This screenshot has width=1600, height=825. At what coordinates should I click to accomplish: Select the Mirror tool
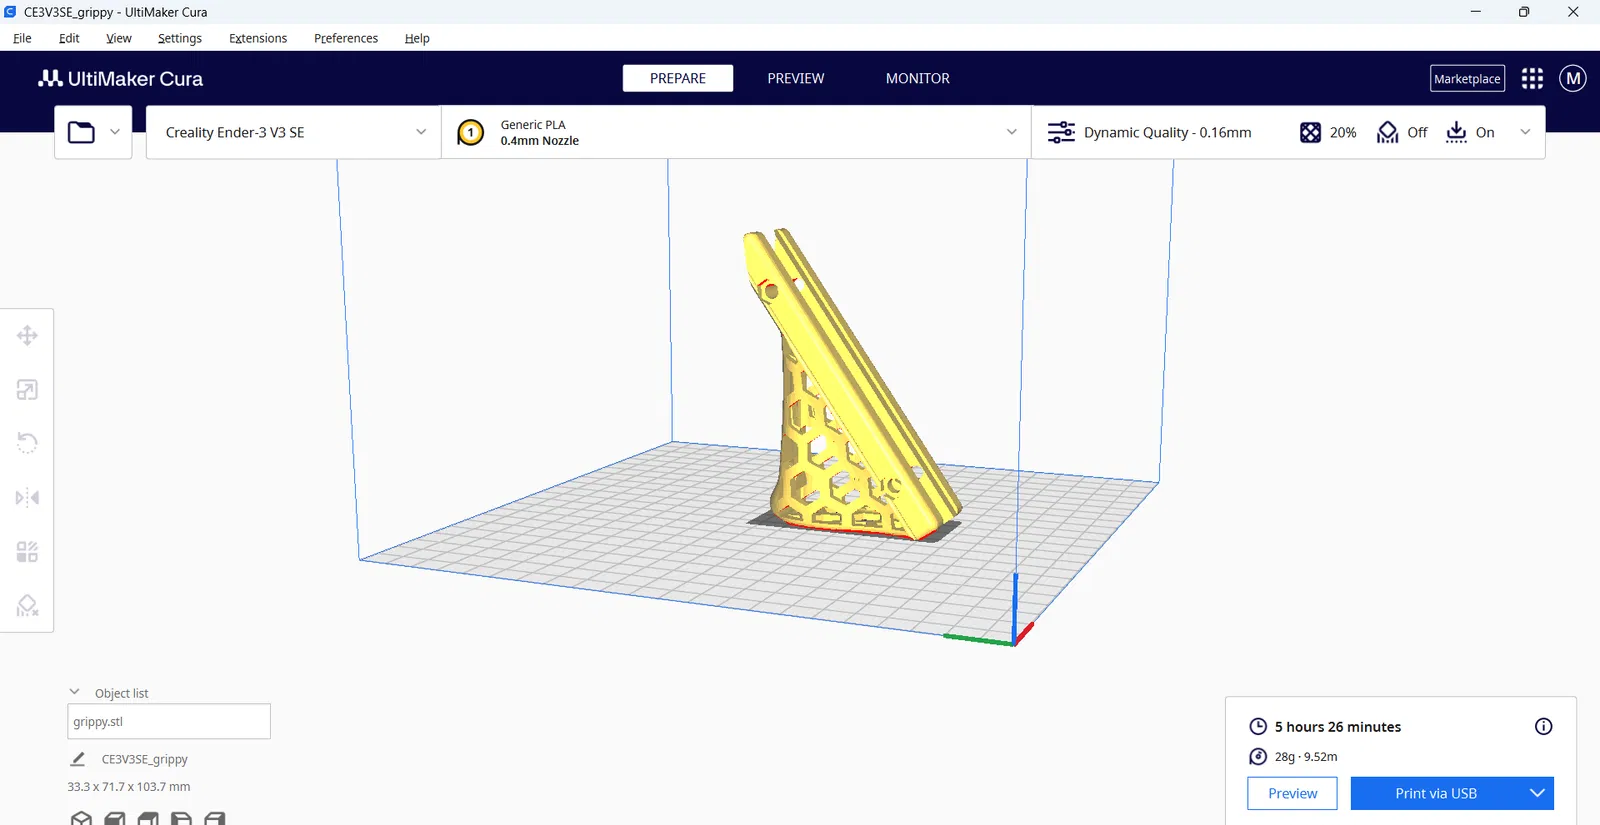tap(27, 498)
